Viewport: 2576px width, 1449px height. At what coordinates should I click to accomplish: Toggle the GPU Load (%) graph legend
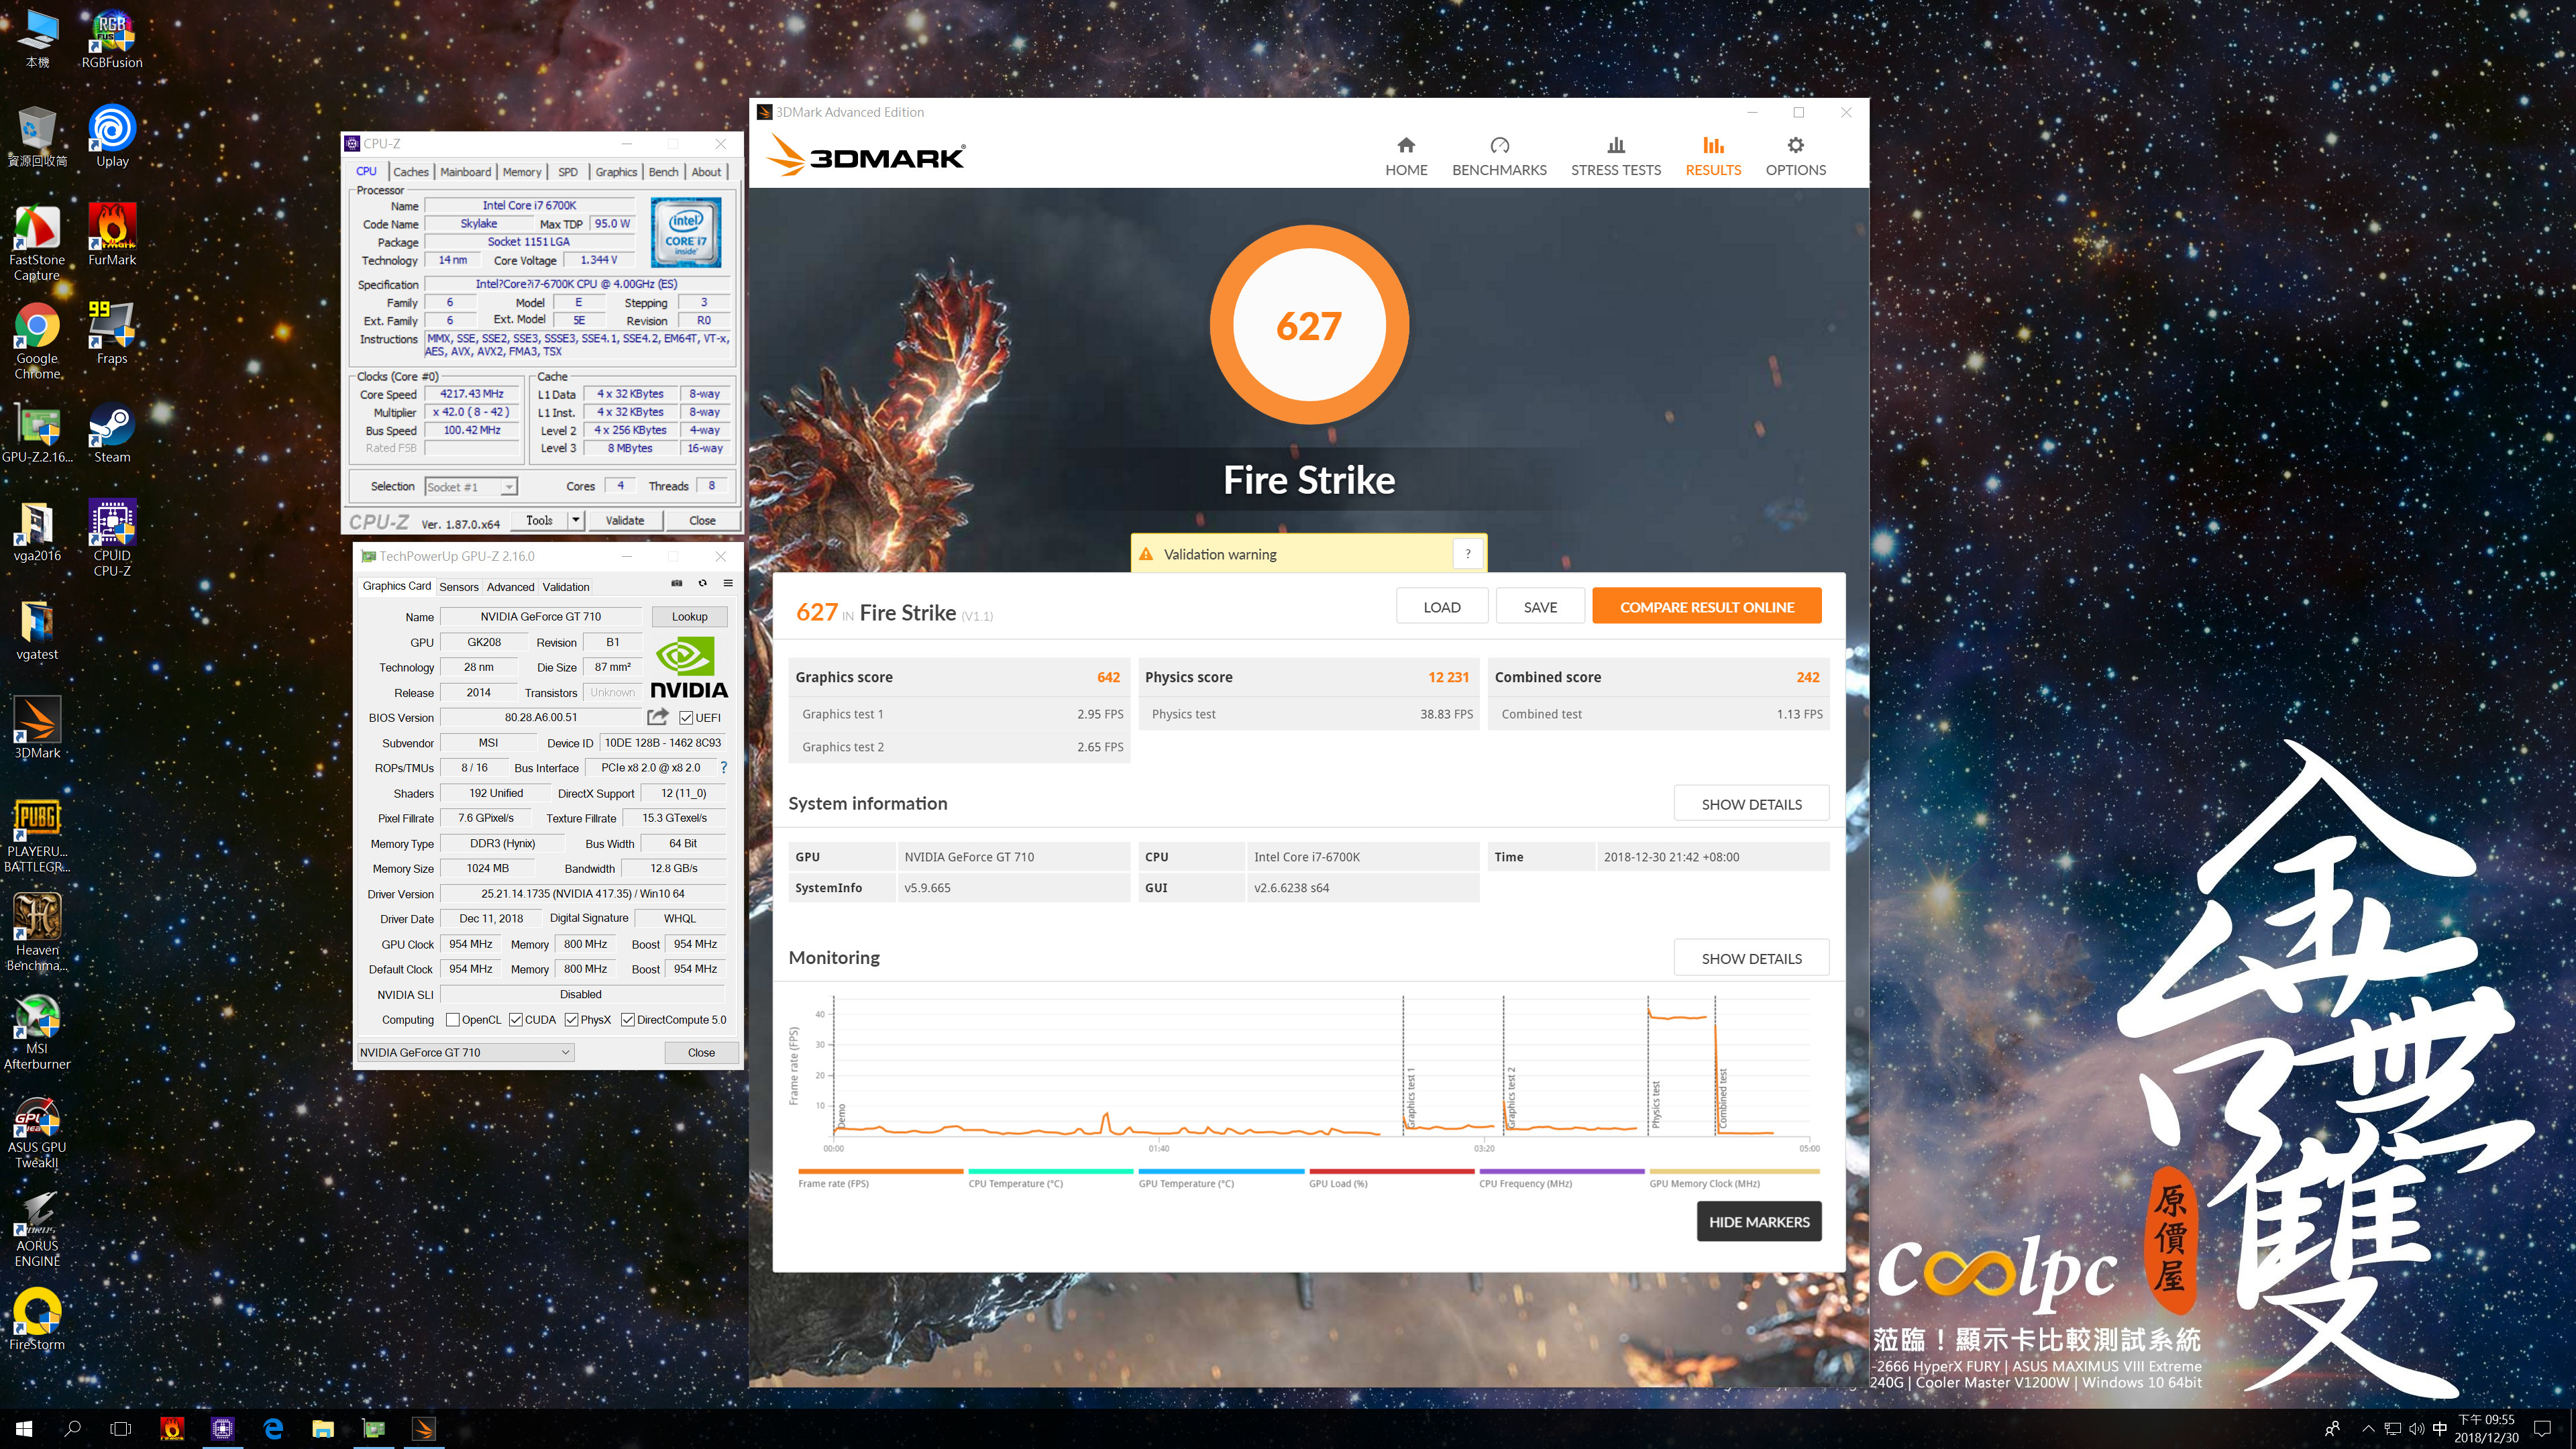[1391, 1178]
